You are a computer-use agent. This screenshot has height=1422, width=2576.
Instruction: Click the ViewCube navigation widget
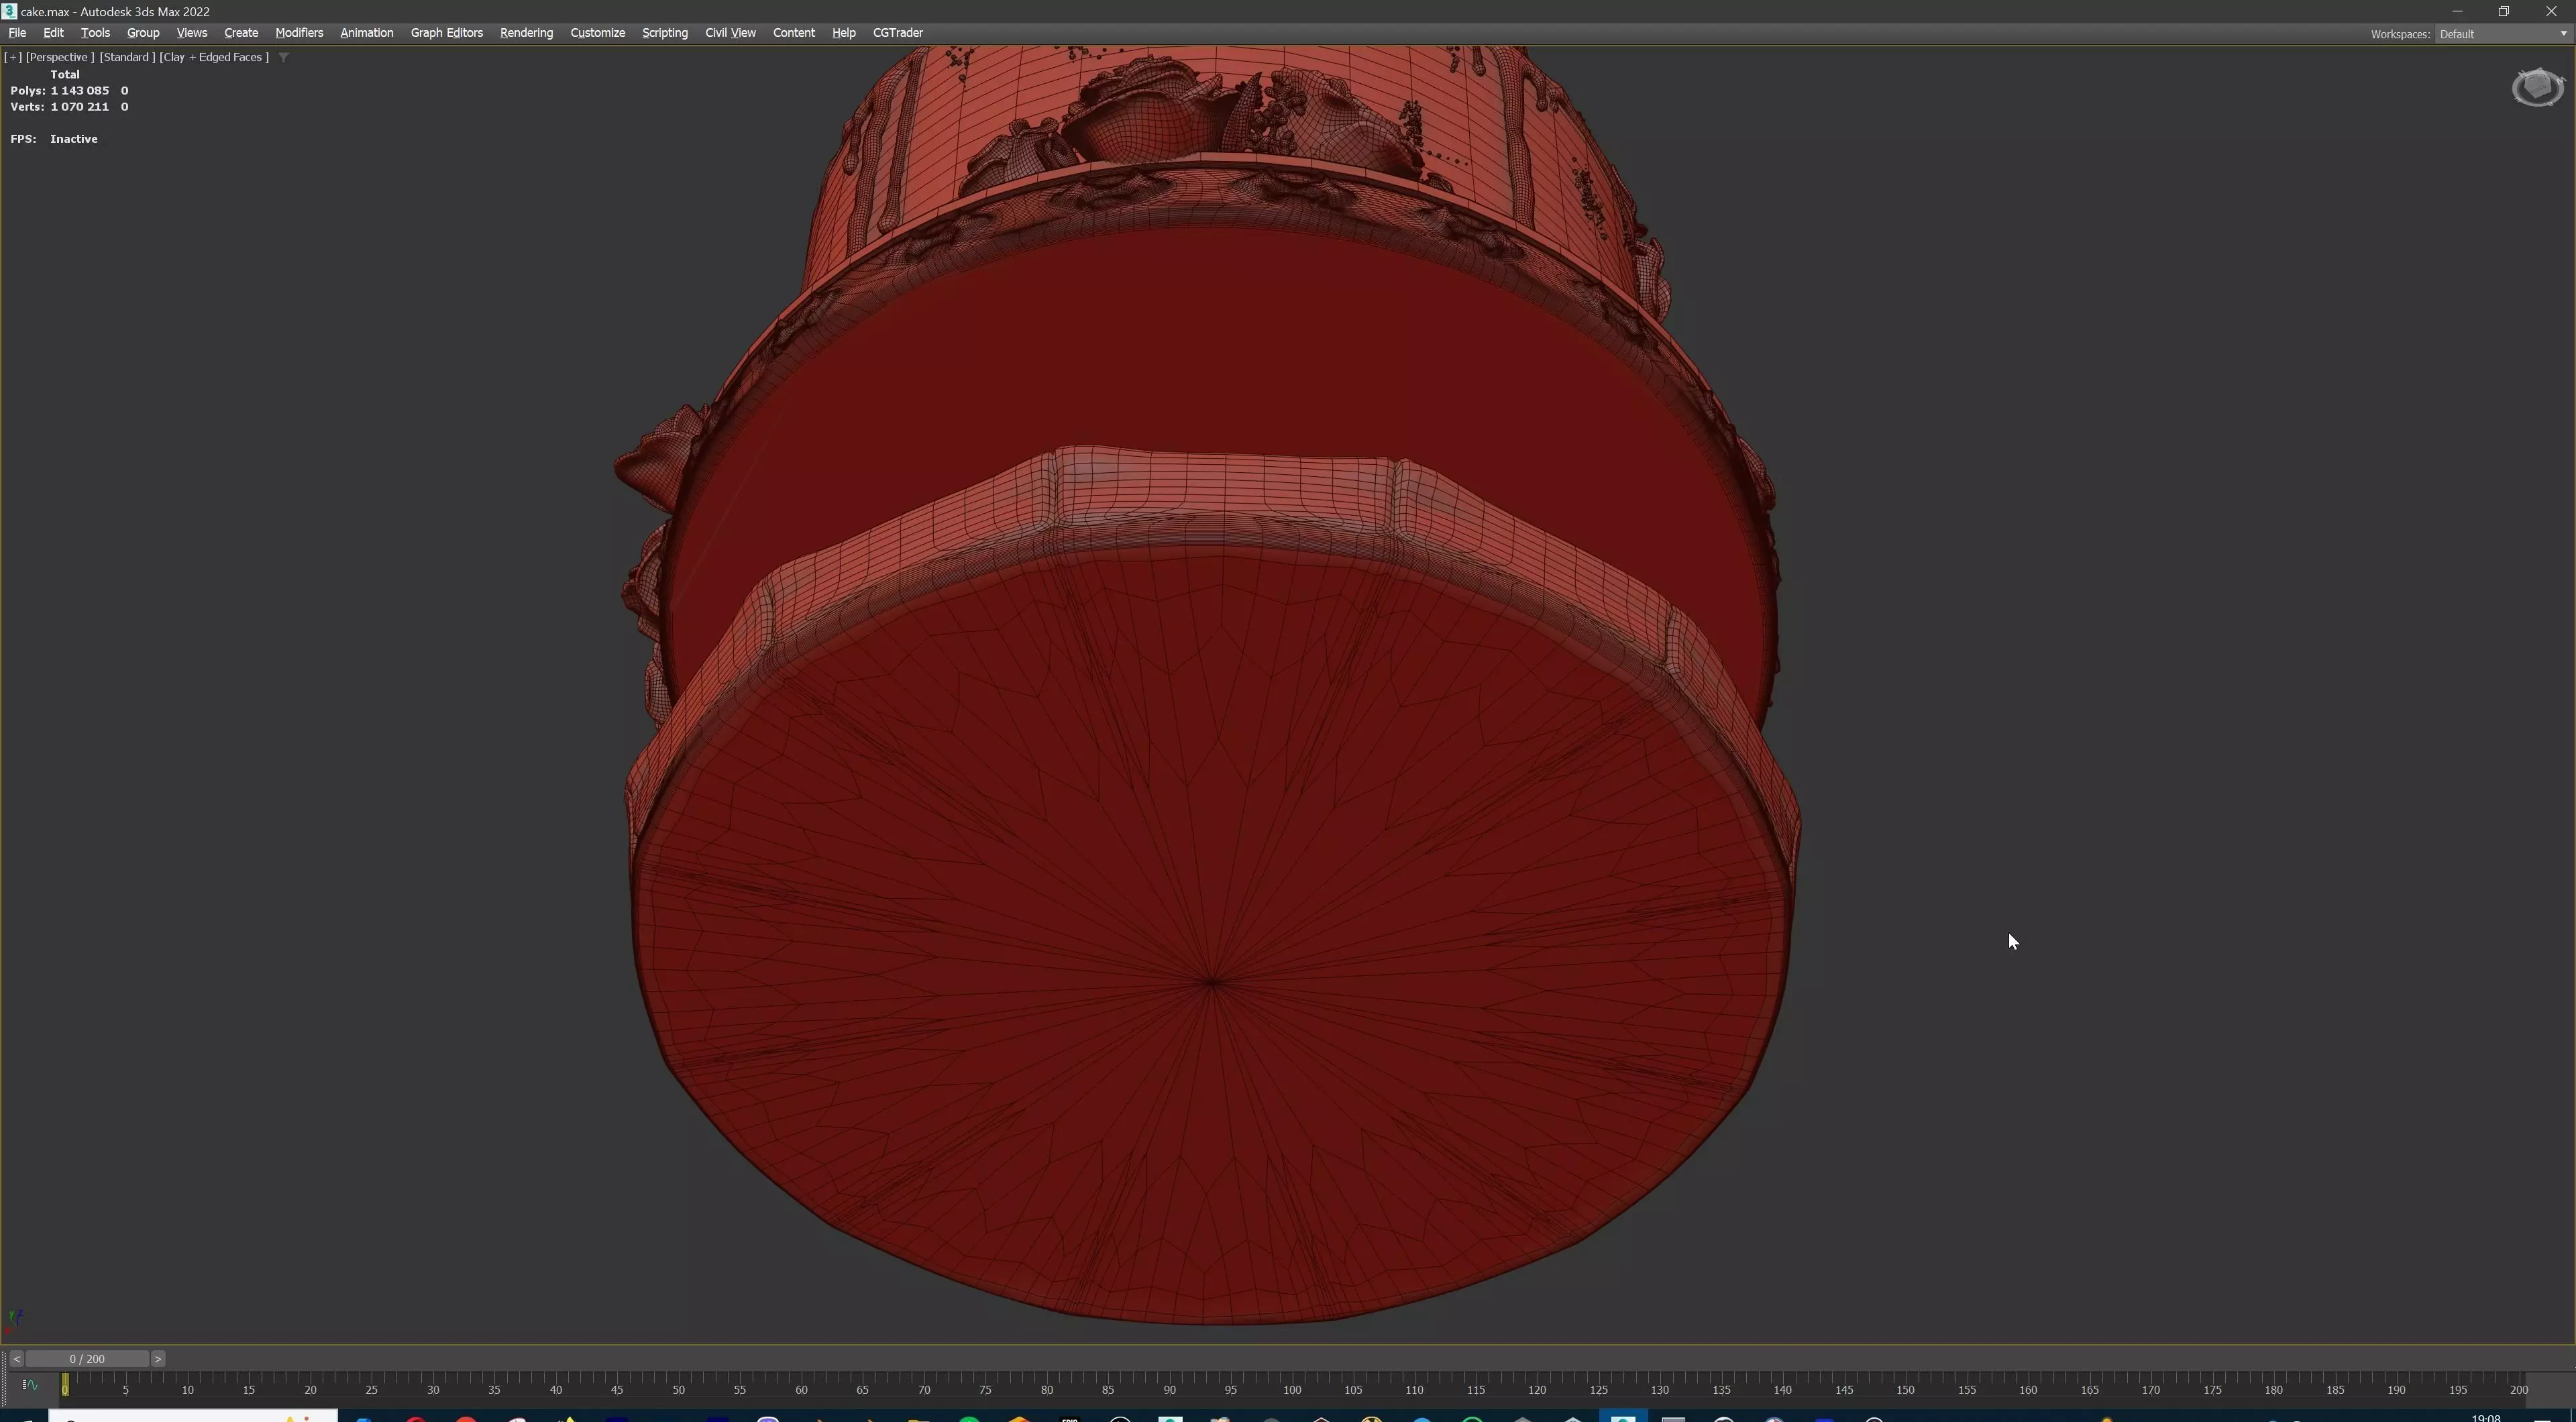coord(2537,88)
